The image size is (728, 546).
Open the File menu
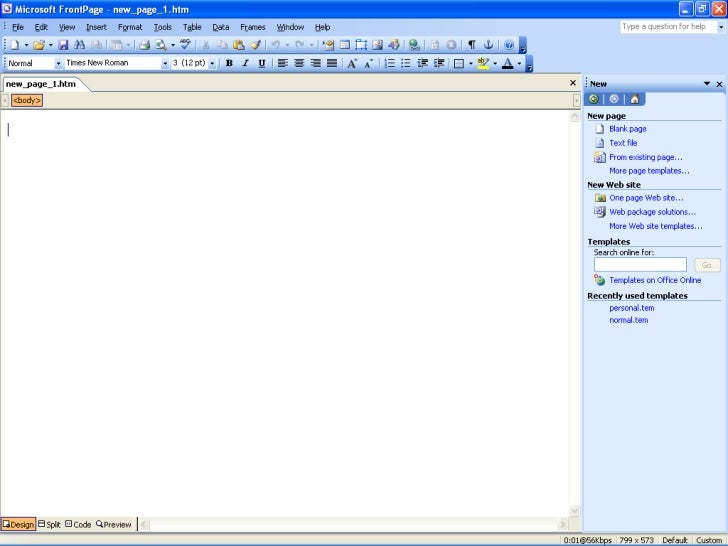click(x=18, y=27)
